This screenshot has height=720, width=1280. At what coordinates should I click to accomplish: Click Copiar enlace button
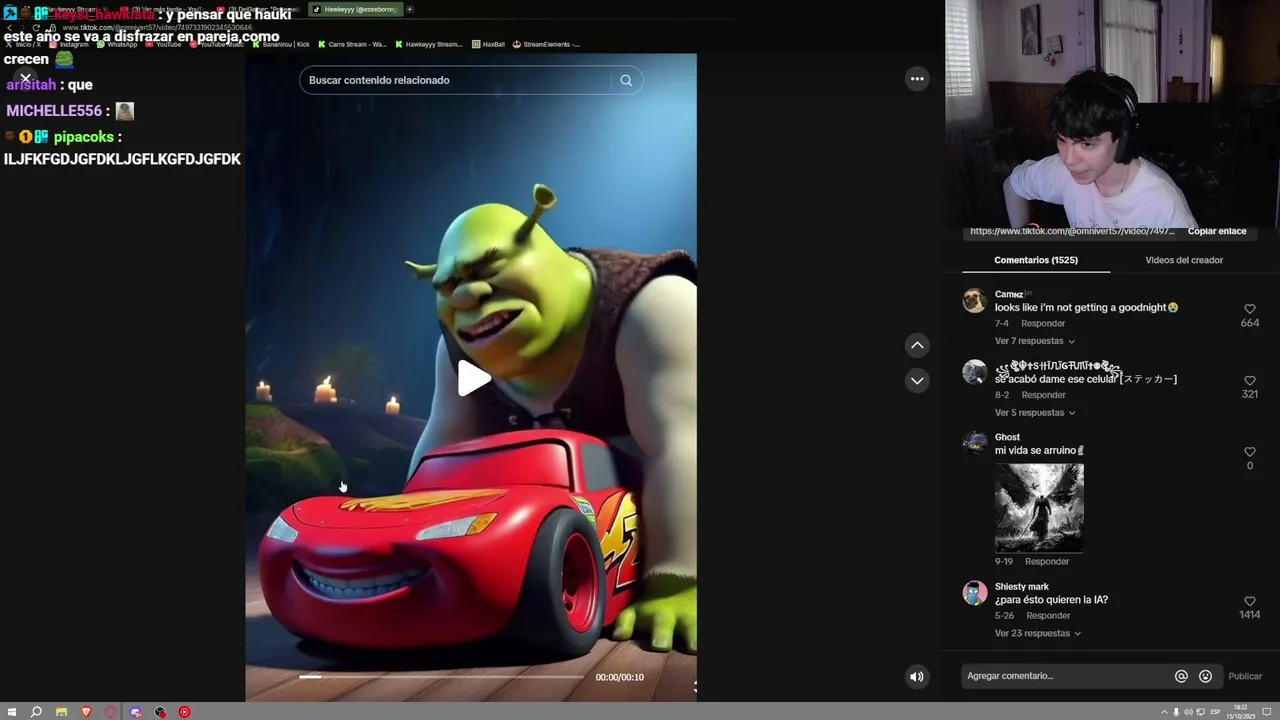[1217, 231]
